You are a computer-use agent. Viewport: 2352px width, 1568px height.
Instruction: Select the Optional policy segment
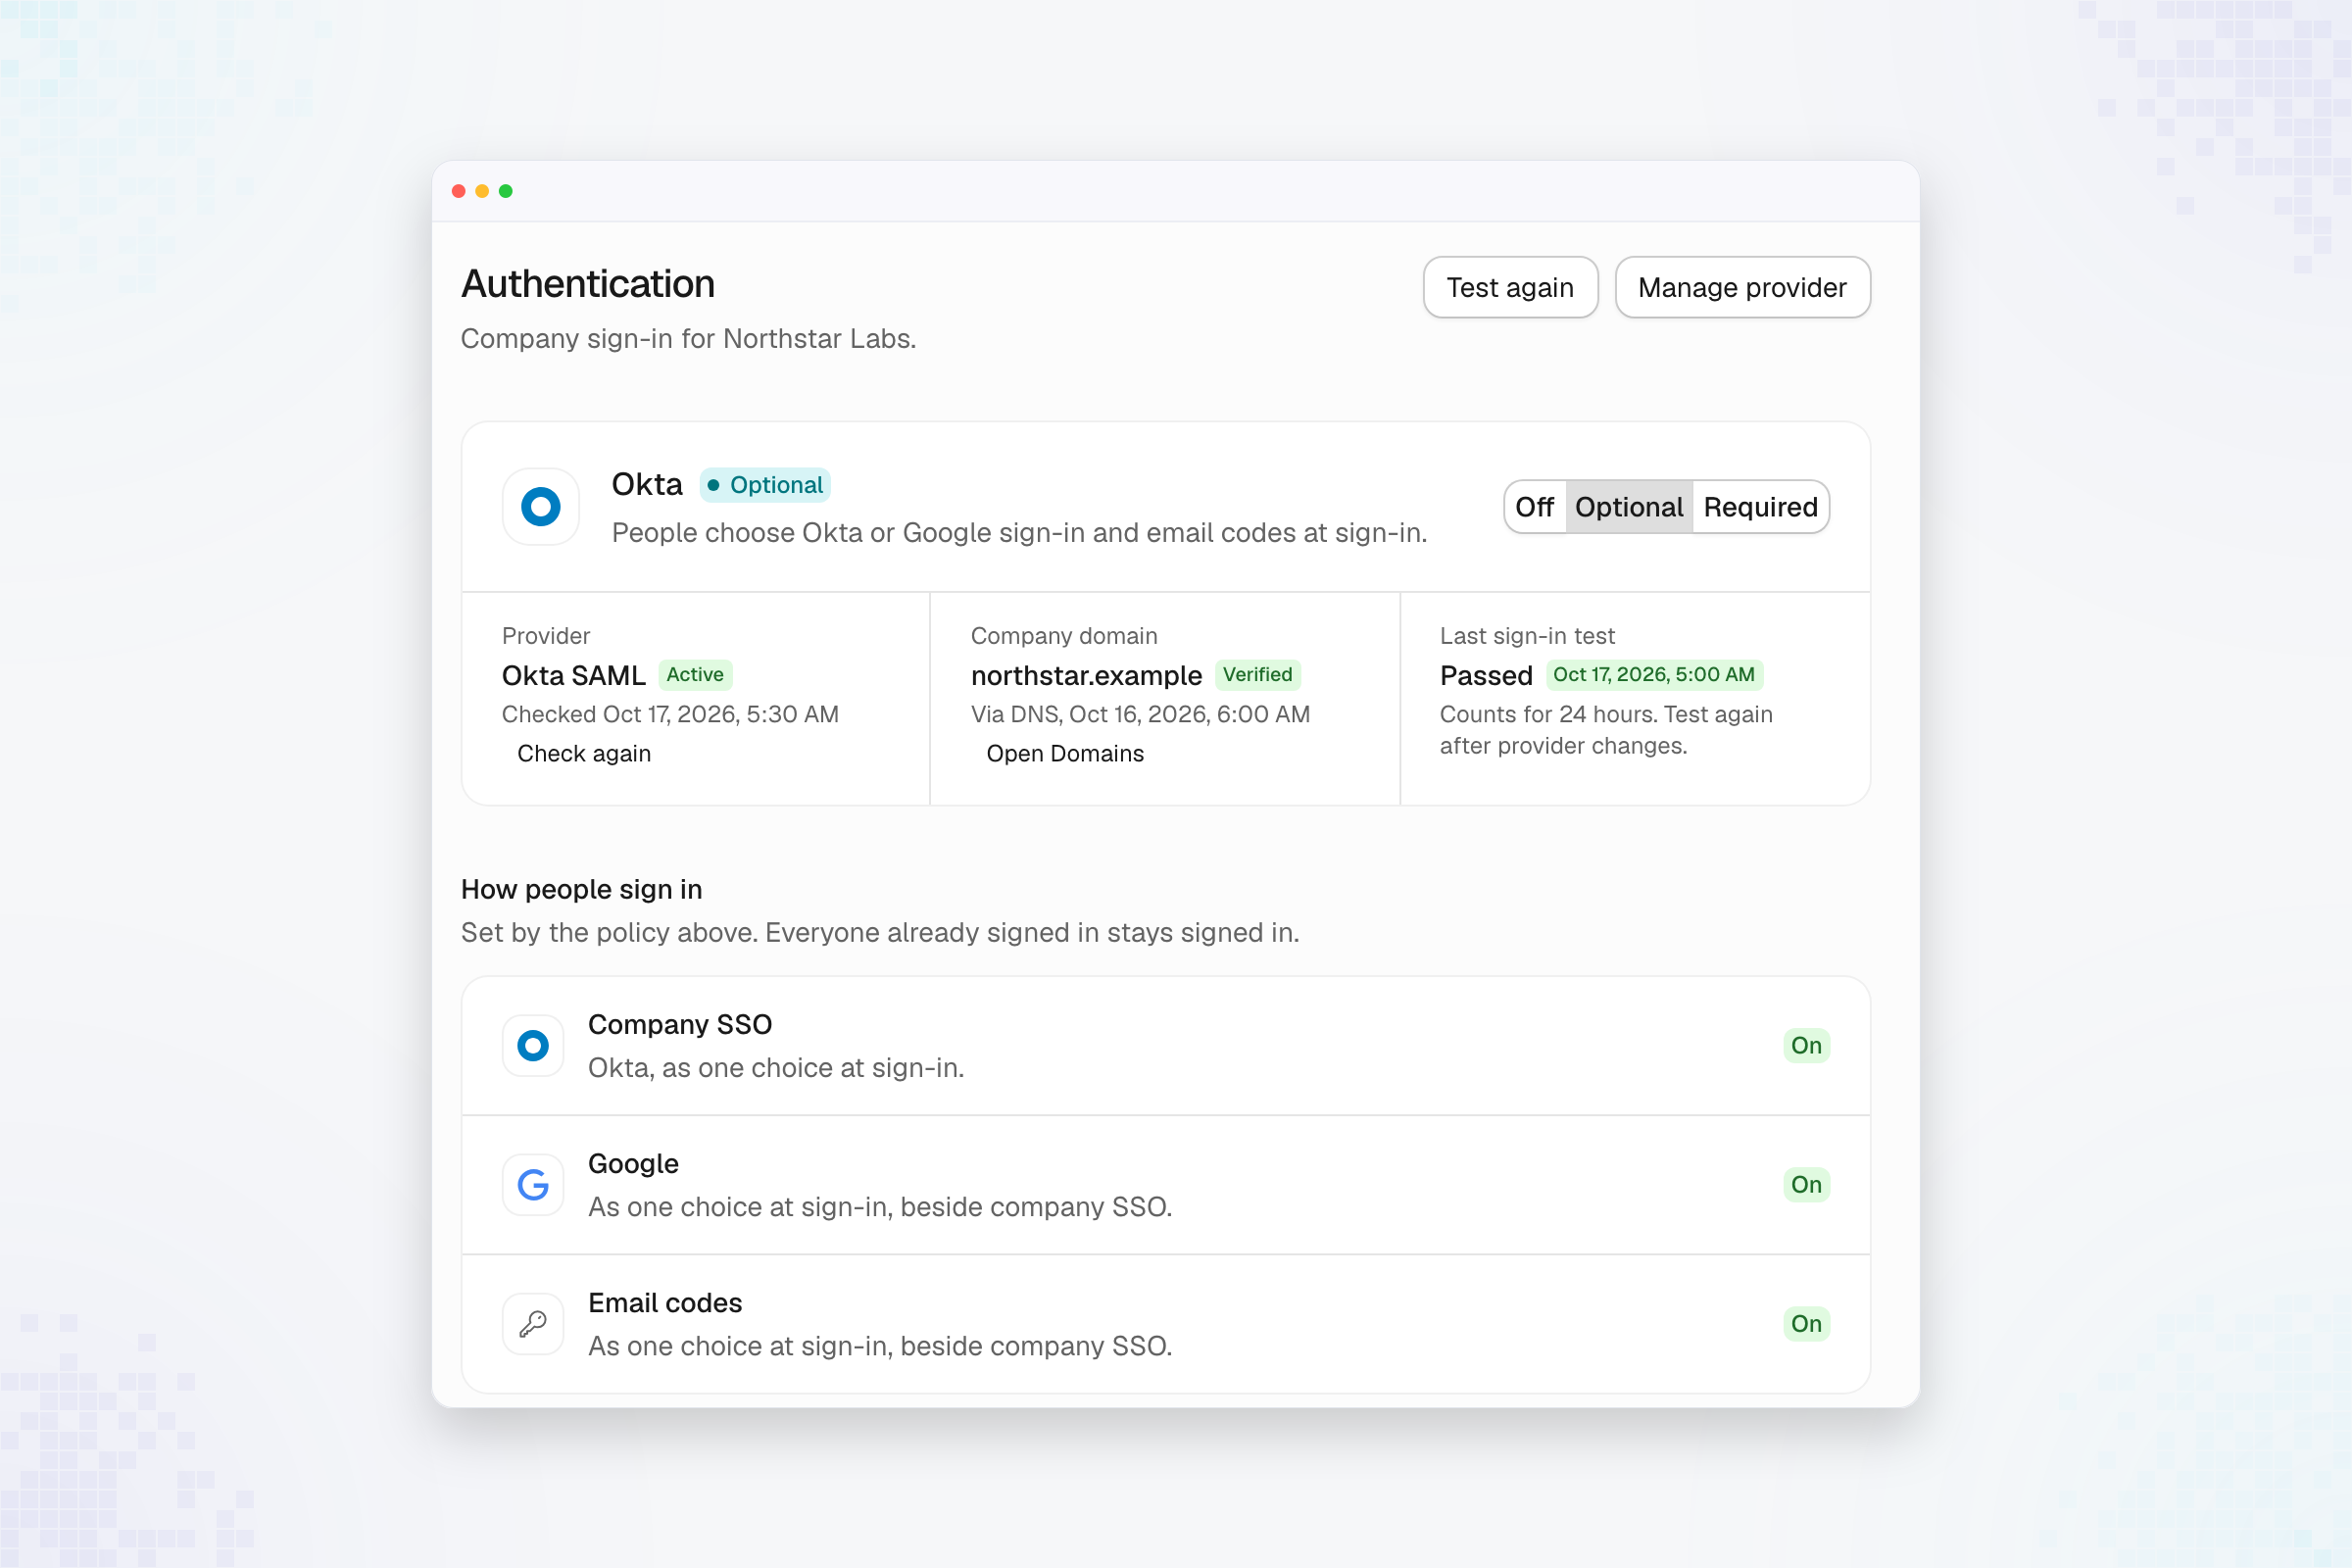tap(1629, 507)
